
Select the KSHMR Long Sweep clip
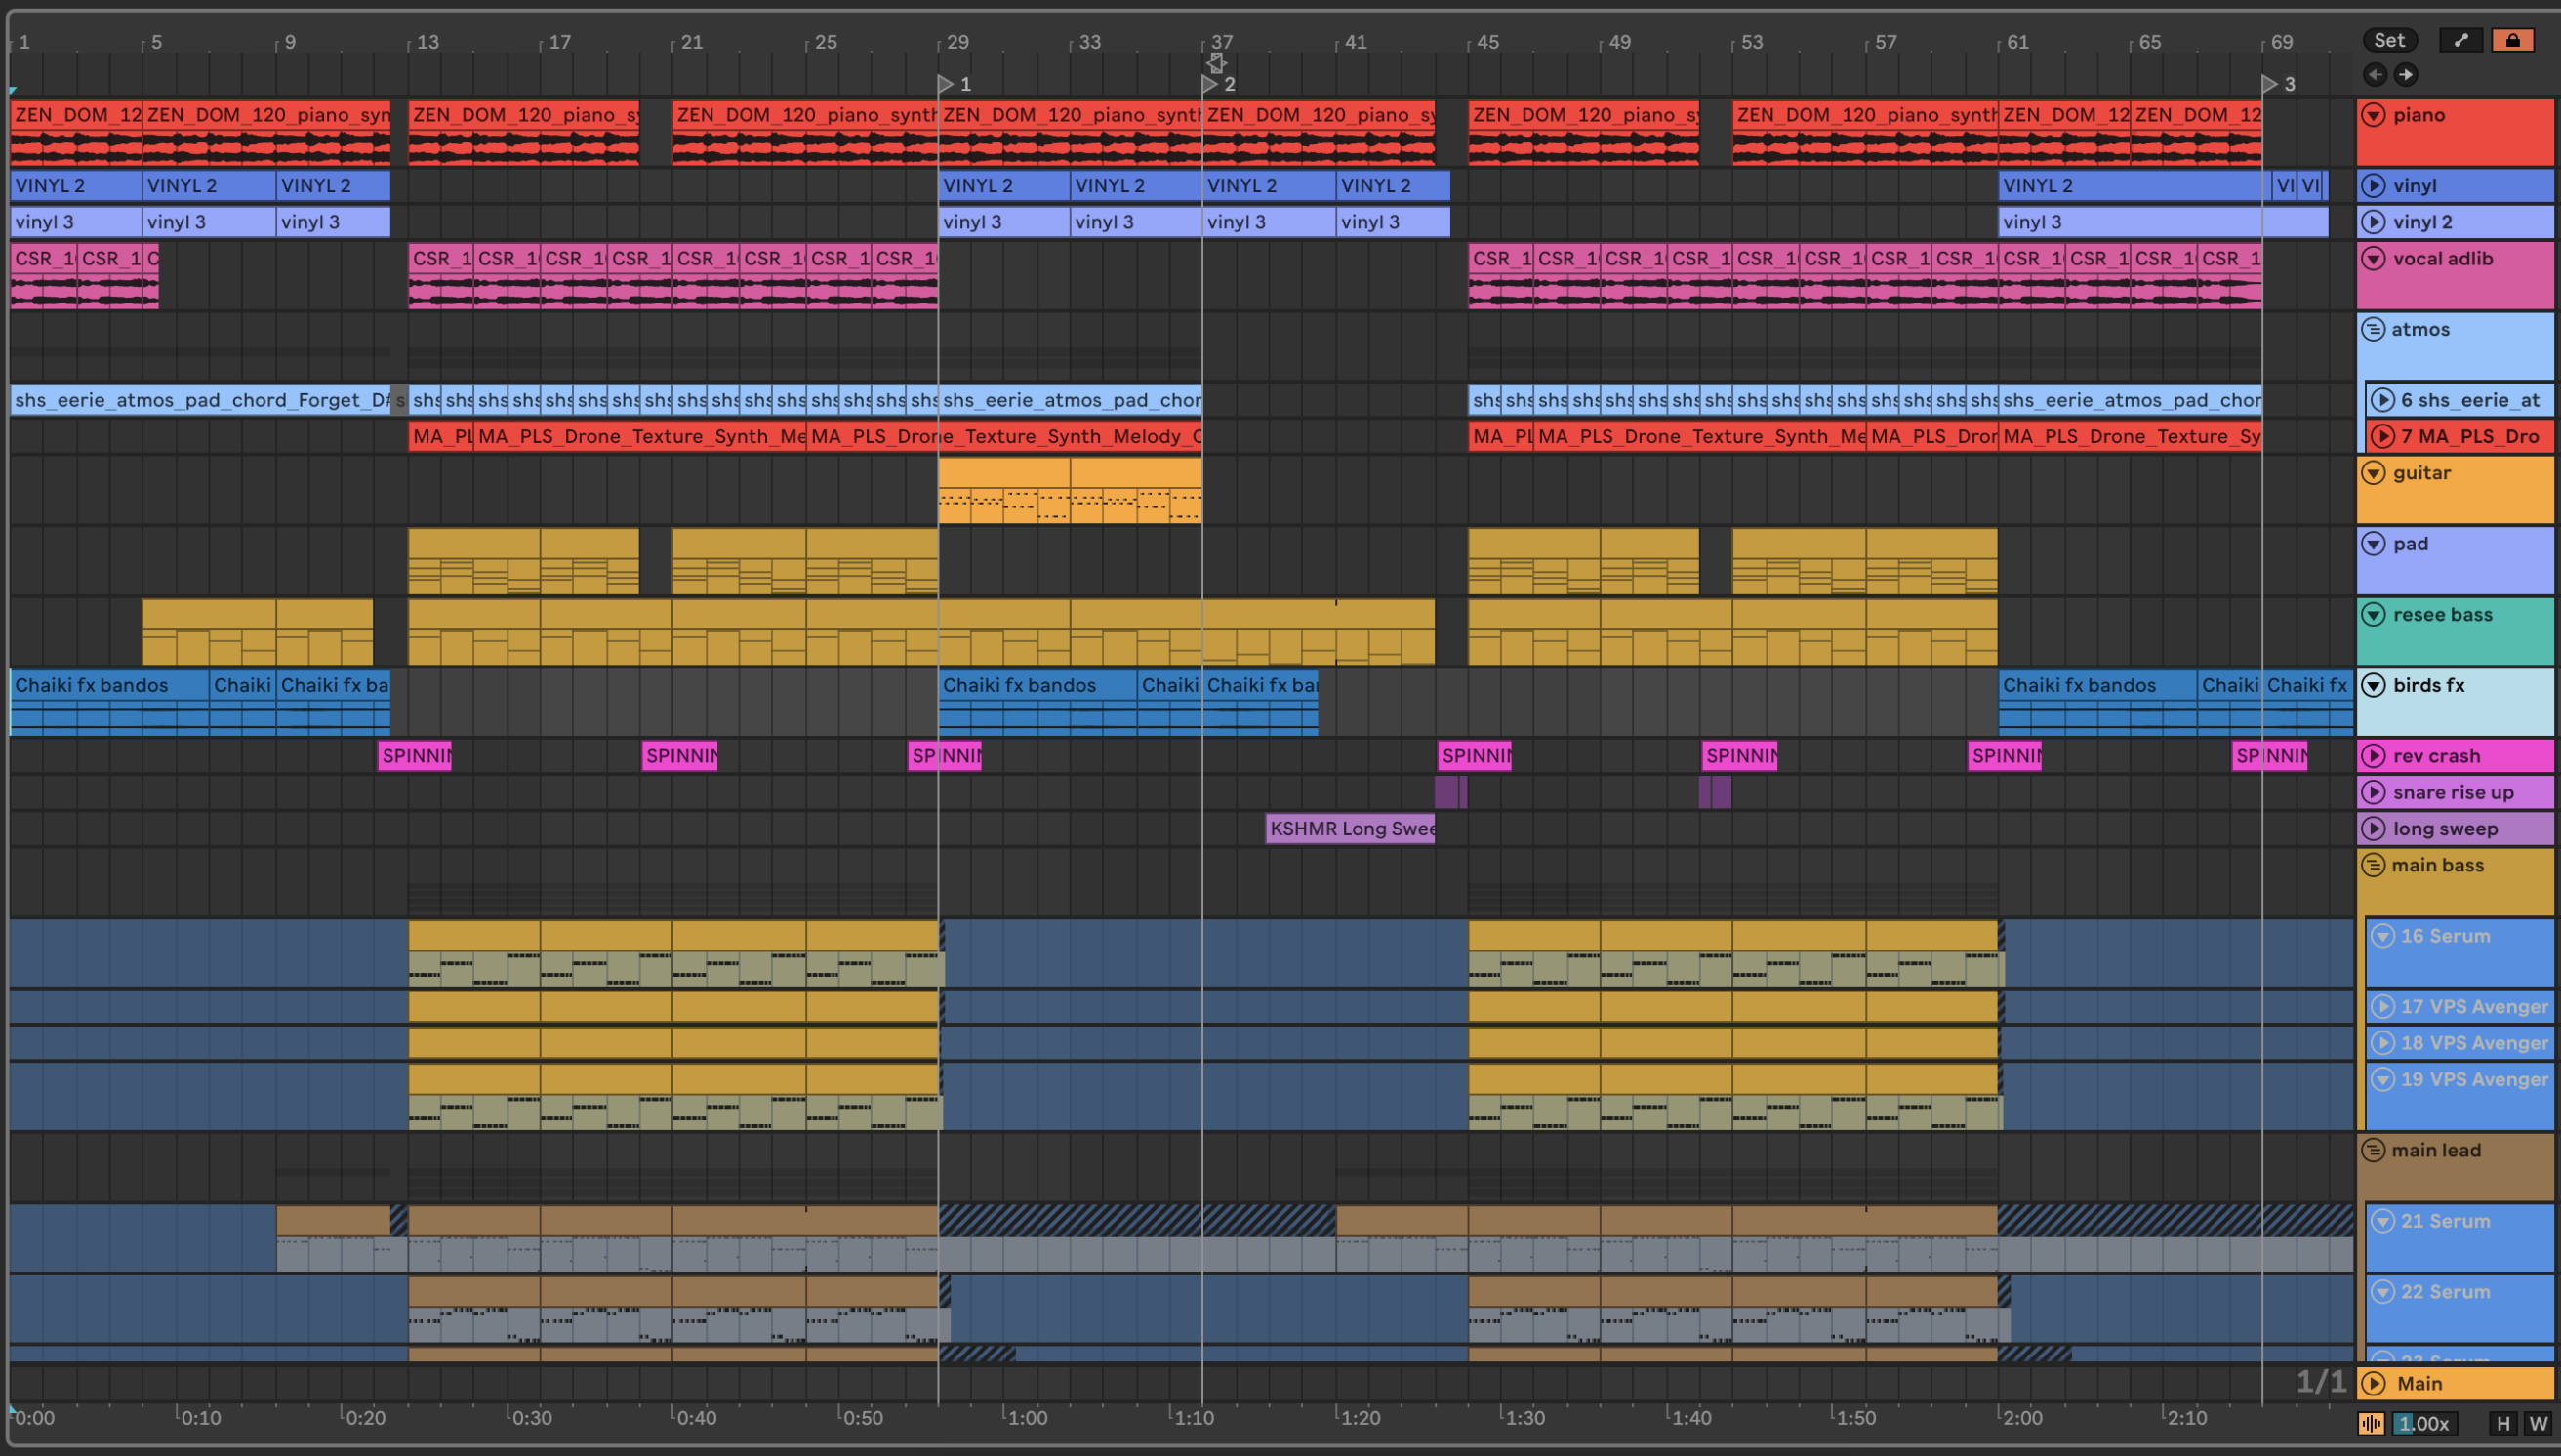pyautogui.click(x=1349, y=828)
